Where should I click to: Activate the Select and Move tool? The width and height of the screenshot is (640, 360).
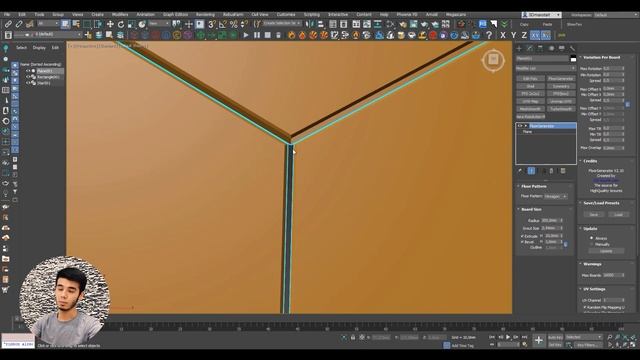point(110,24)
